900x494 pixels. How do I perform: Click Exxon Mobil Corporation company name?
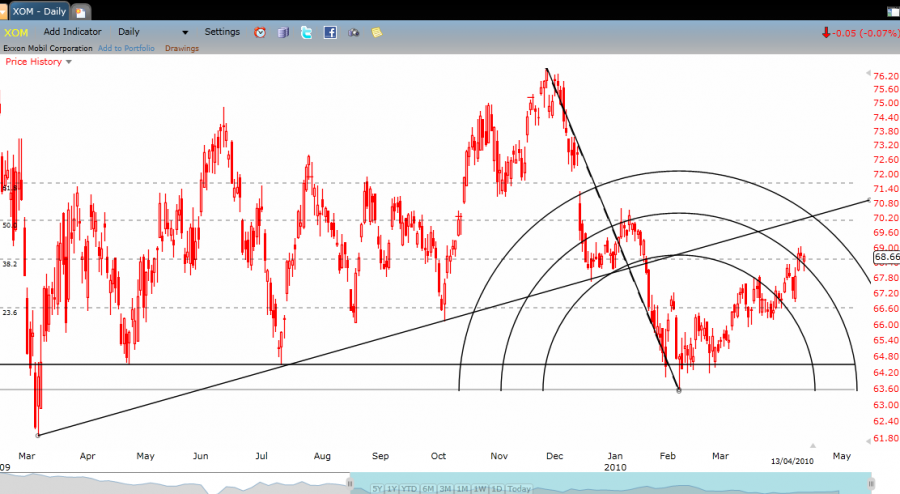[x=48, y=48]
